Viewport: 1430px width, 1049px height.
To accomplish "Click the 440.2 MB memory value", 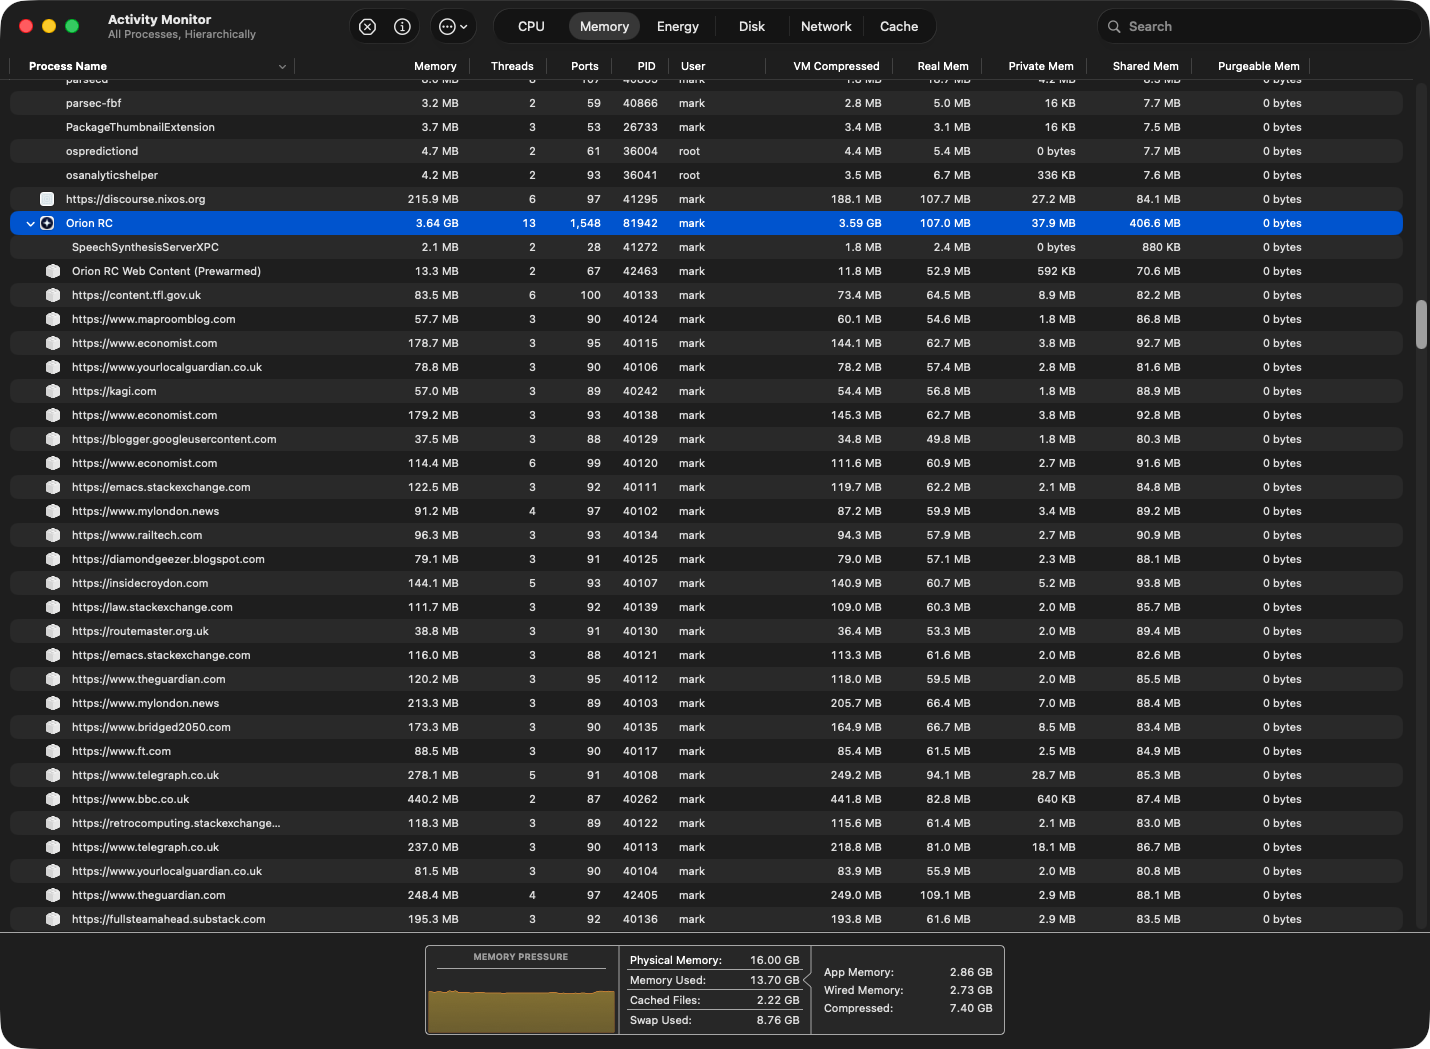I will click(x=433, y=799).
